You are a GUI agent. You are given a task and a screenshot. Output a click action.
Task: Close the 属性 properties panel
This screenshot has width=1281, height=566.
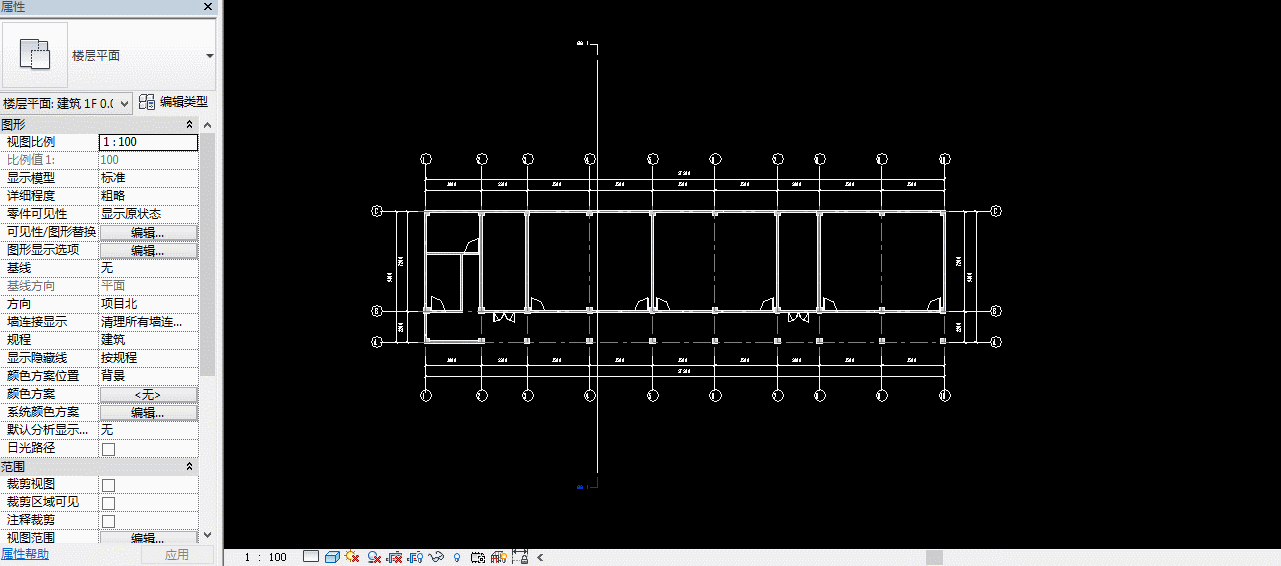(x=208, y=7)
